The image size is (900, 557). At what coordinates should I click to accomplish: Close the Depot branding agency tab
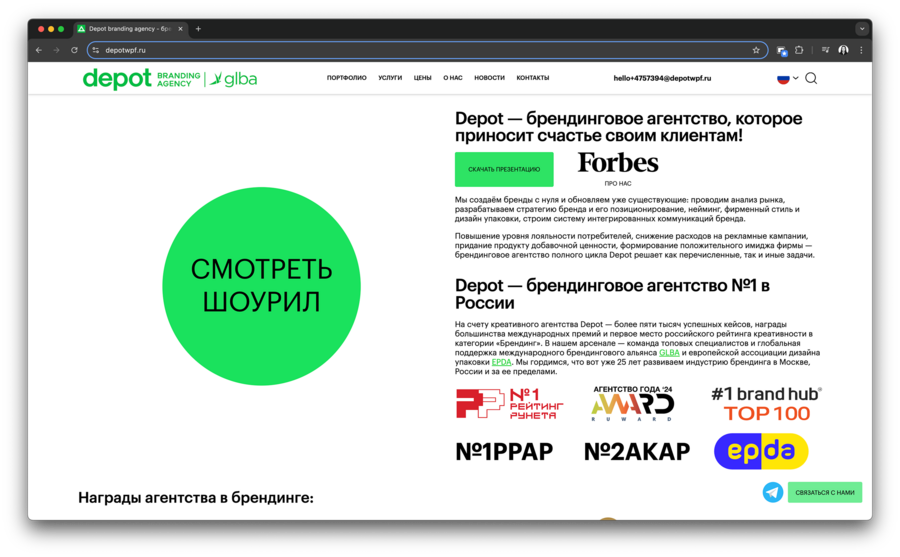click(180, 29)
